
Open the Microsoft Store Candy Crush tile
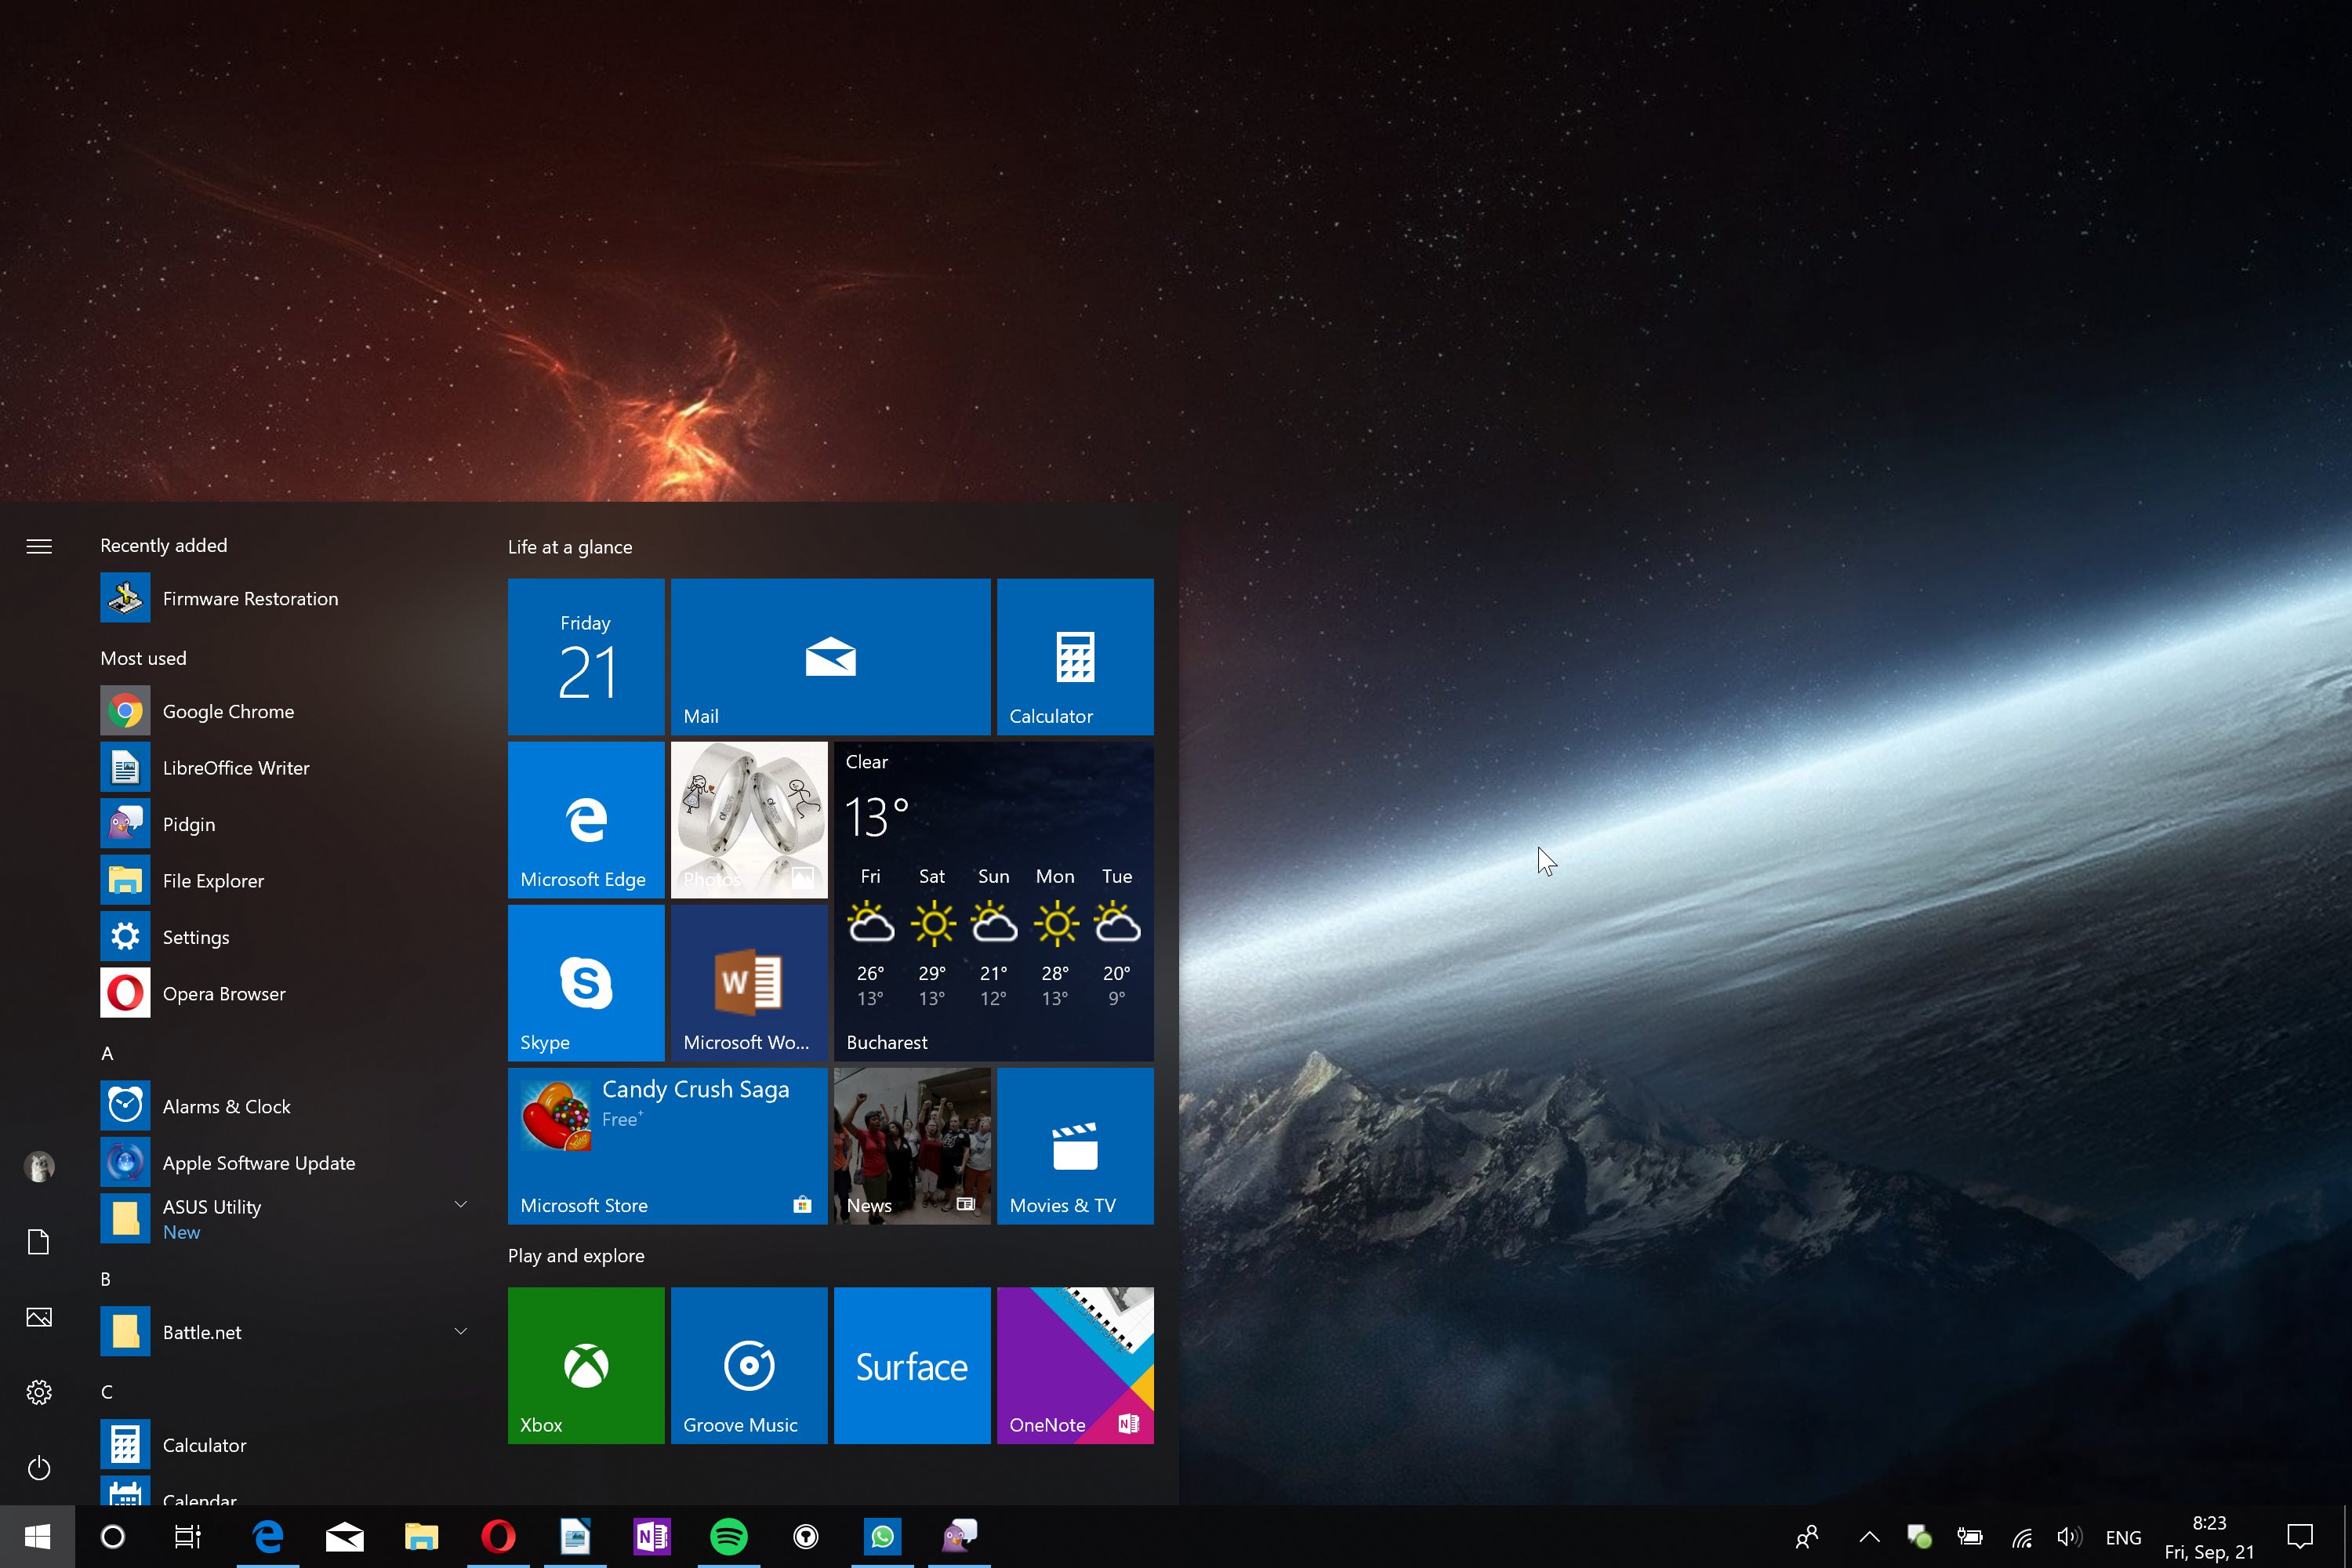click(x=667, y=1146)
